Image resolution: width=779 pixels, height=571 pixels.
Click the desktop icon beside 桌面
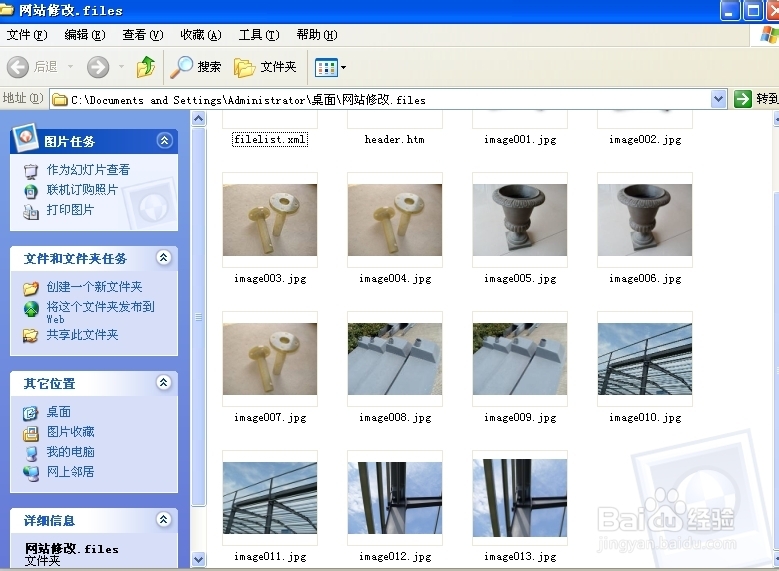click(31, 413)
